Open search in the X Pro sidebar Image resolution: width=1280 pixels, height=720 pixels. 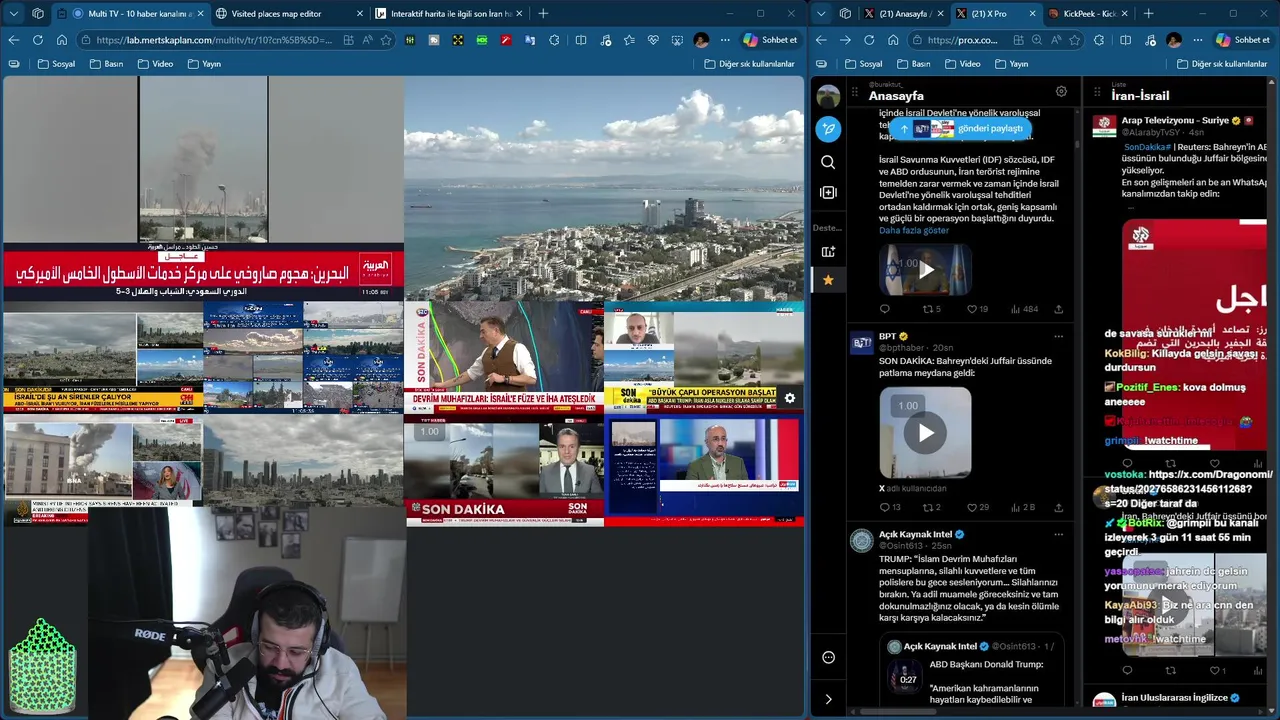pos(828,162)
